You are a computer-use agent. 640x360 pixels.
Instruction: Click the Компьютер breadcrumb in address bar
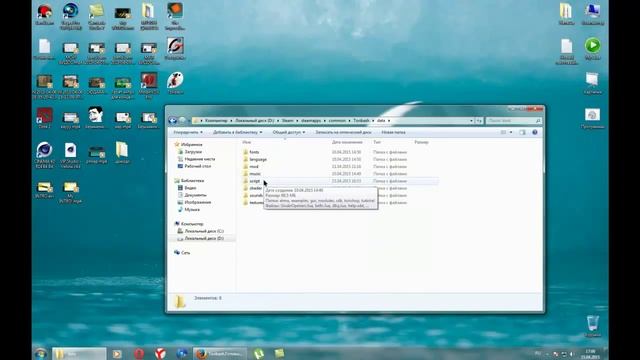point(216,121)
